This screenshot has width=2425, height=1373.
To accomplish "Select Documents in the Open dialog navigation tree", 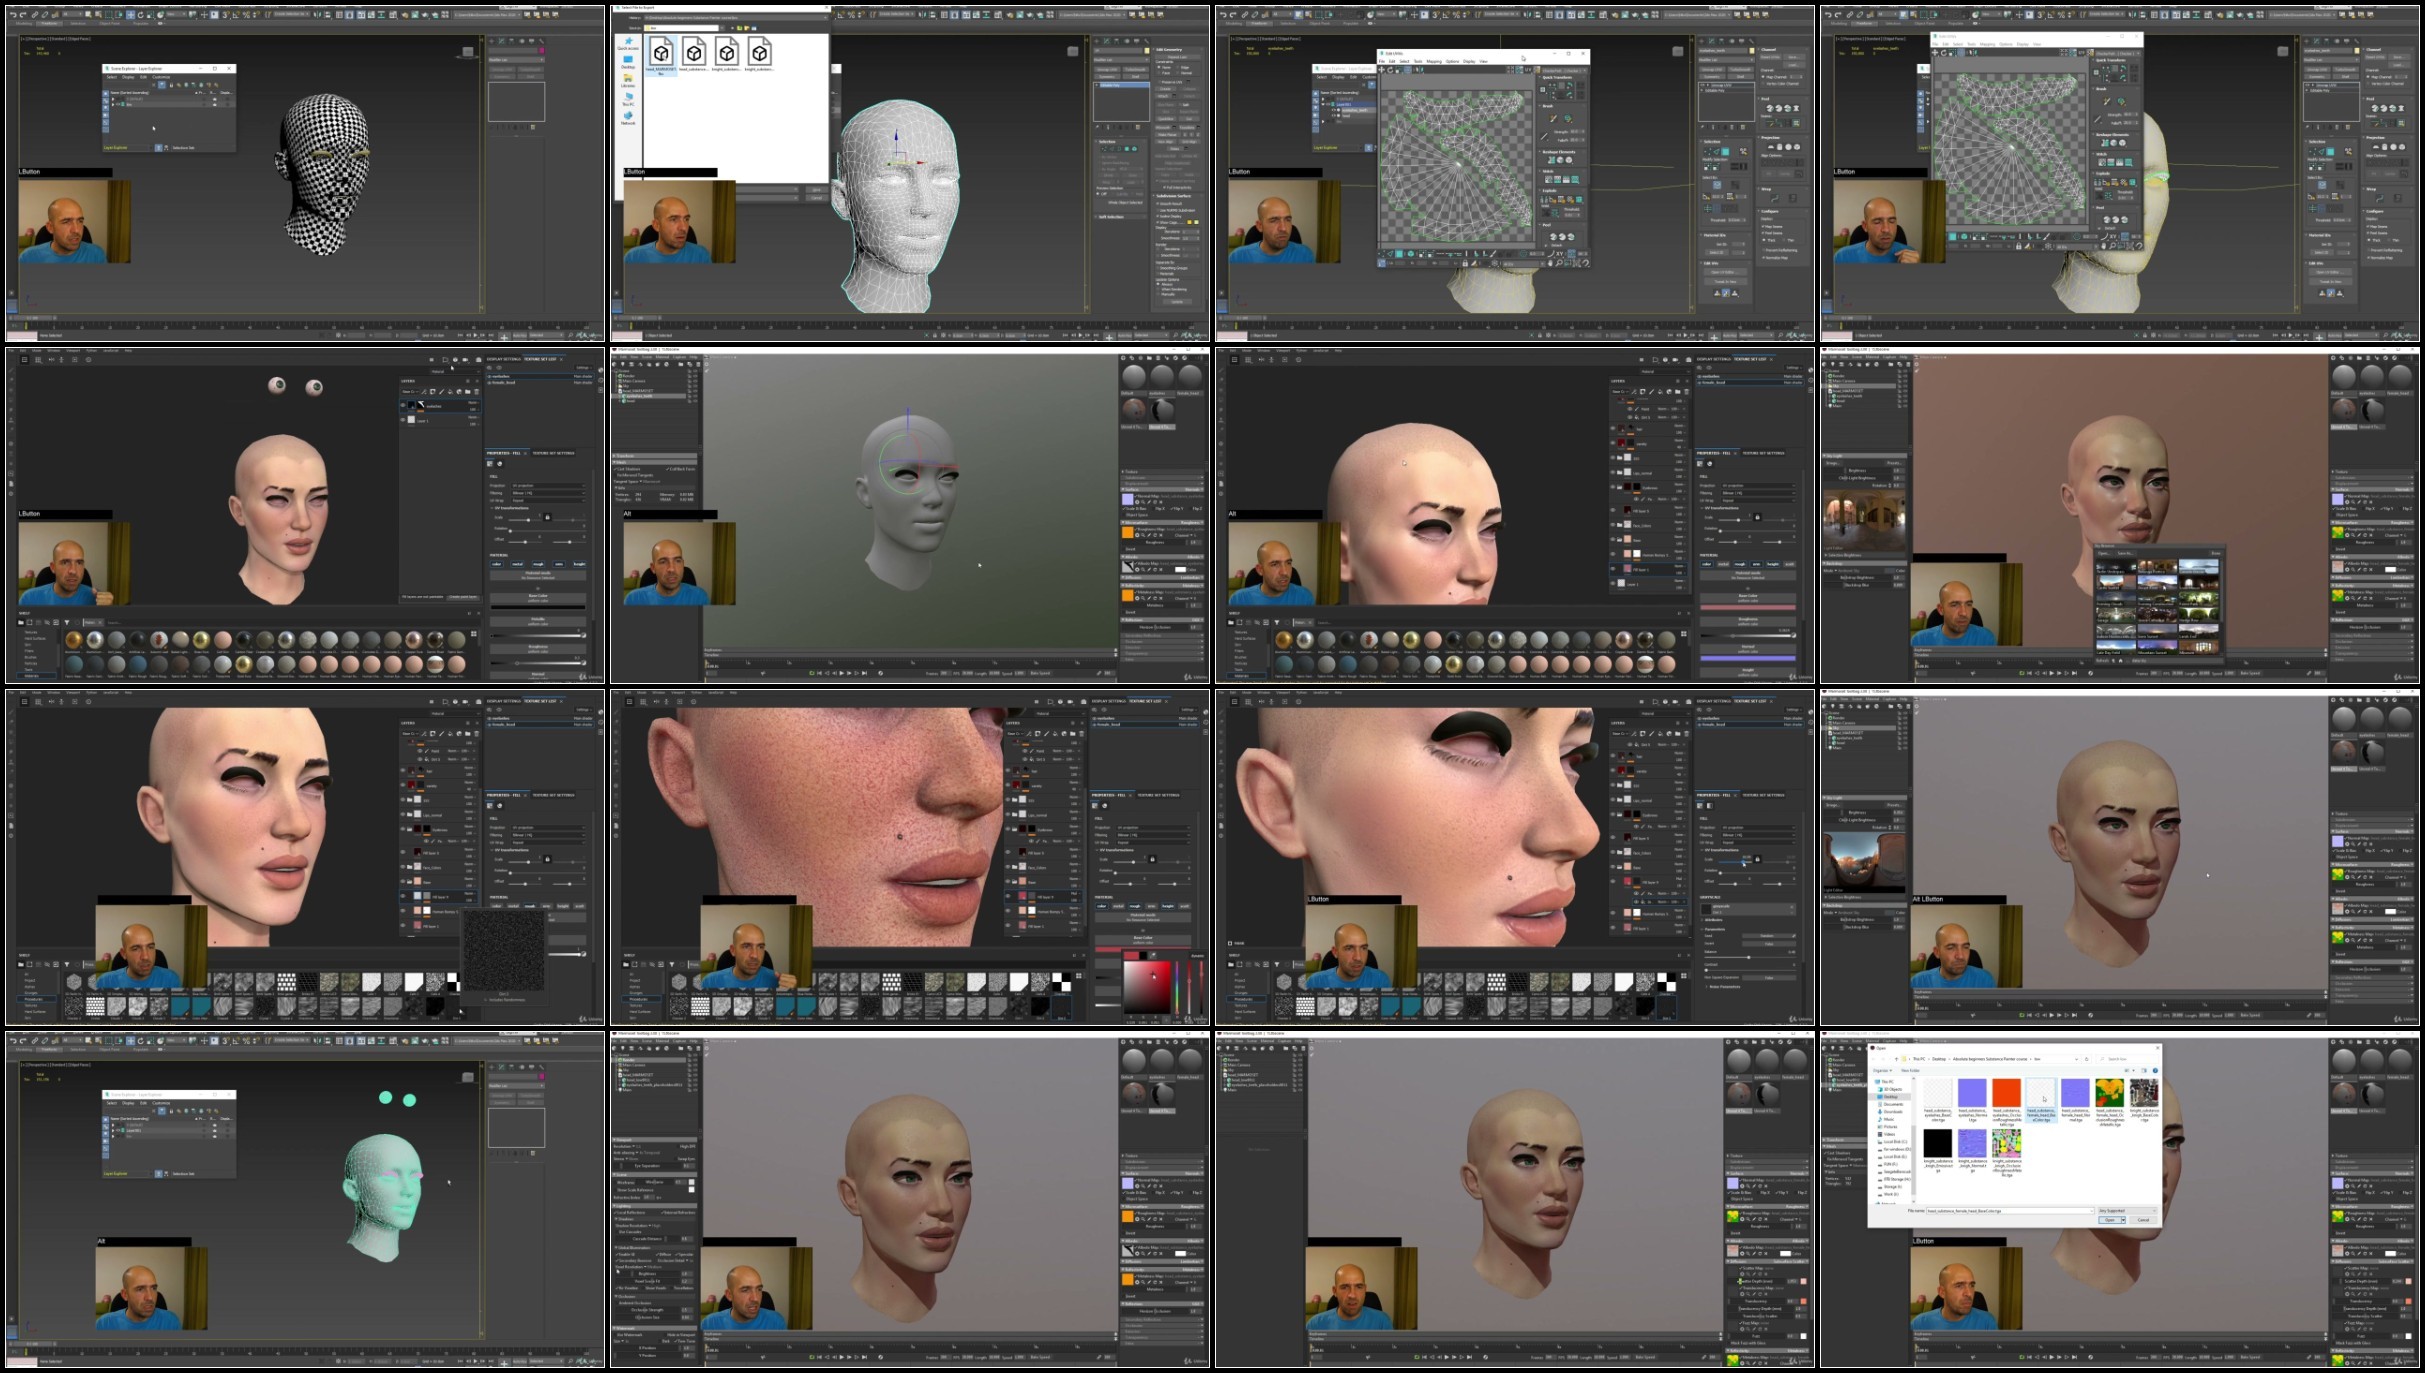I will pos(1893,1104).
